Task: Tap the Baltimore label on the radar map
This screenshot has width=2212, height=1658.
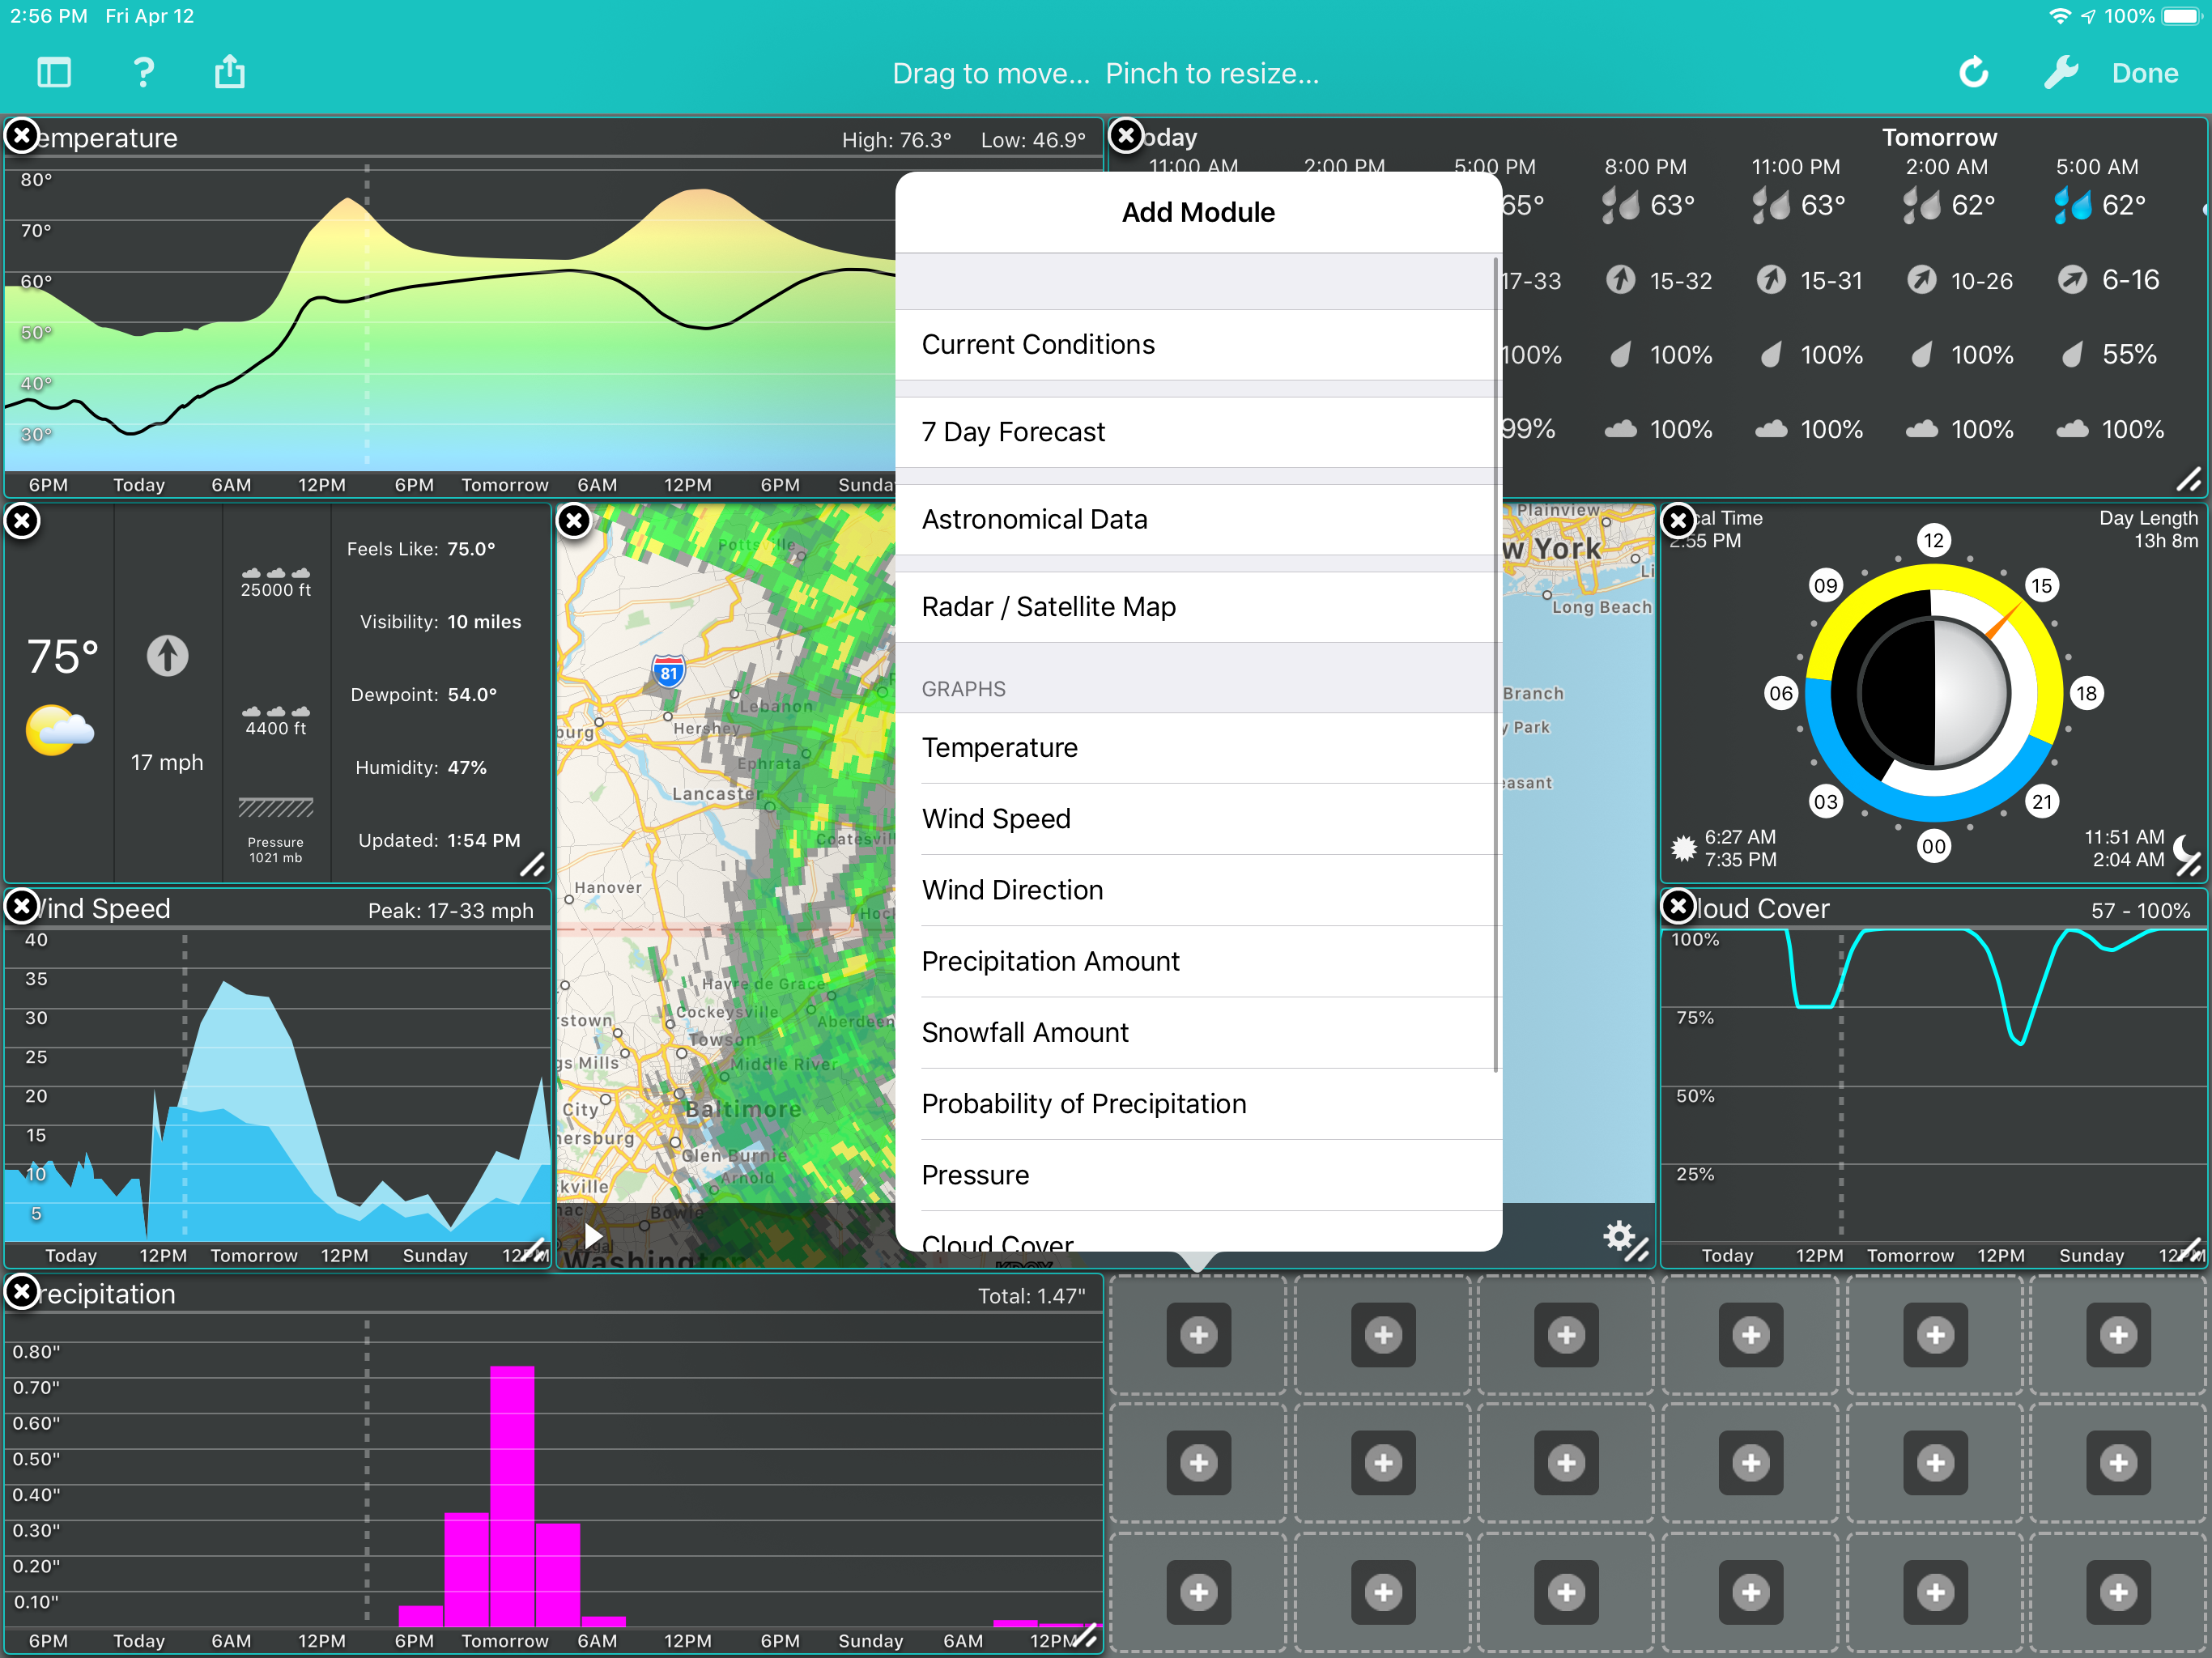Action: pyautogui.click(x=743, y=1109)
